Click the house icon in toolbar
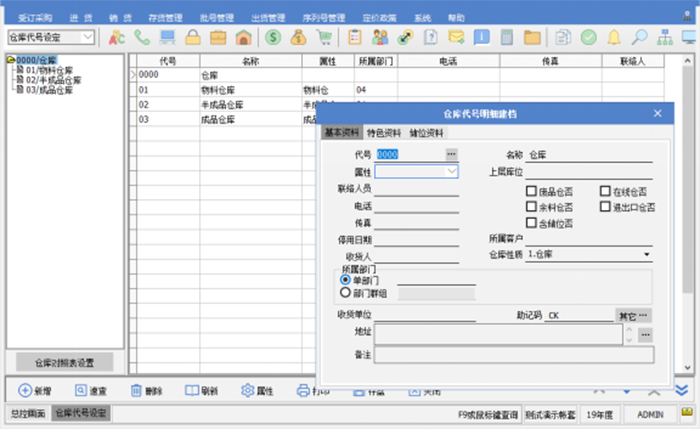Image resolution: width=700 pixels, height=429 pixels. (x=243, y=37)
